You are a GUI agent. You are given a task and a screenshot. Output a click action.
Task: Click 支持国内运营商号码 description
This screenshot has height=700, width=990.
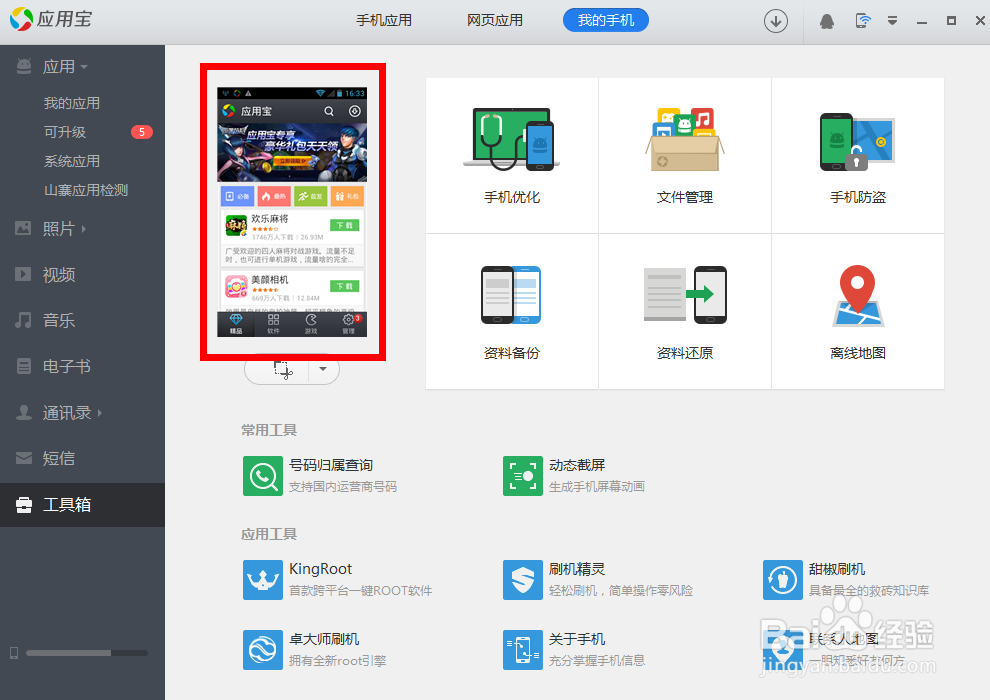click(343, 487)
